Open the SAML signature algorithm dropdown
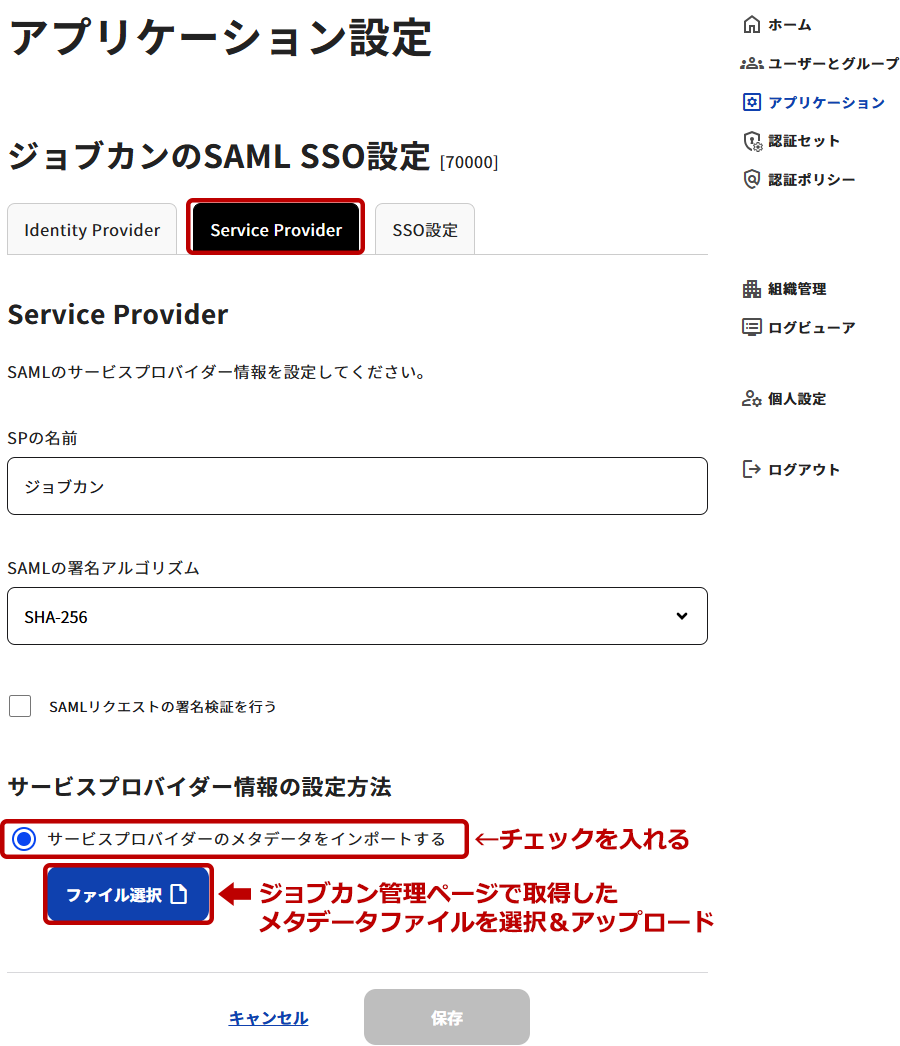 tap(357, 616)
